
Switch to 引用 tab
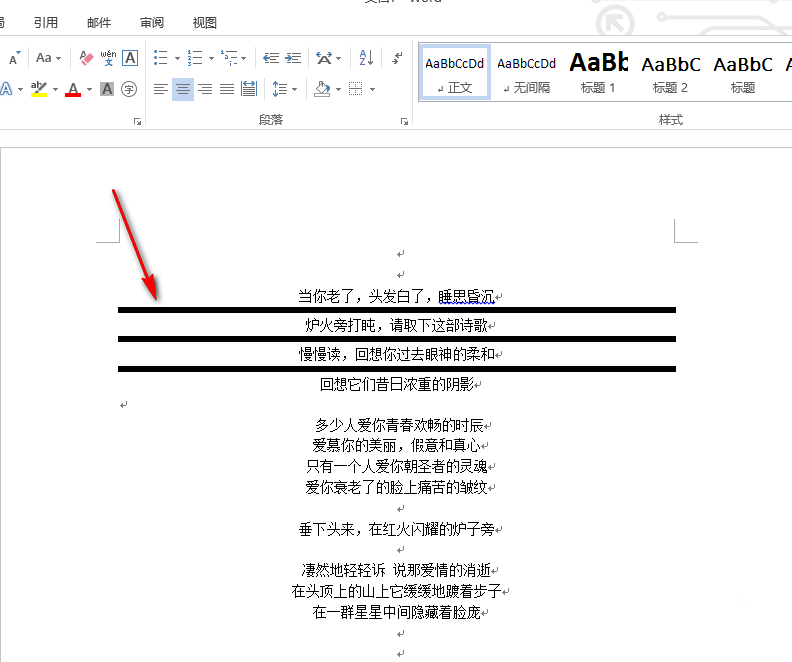pos(46,23)
